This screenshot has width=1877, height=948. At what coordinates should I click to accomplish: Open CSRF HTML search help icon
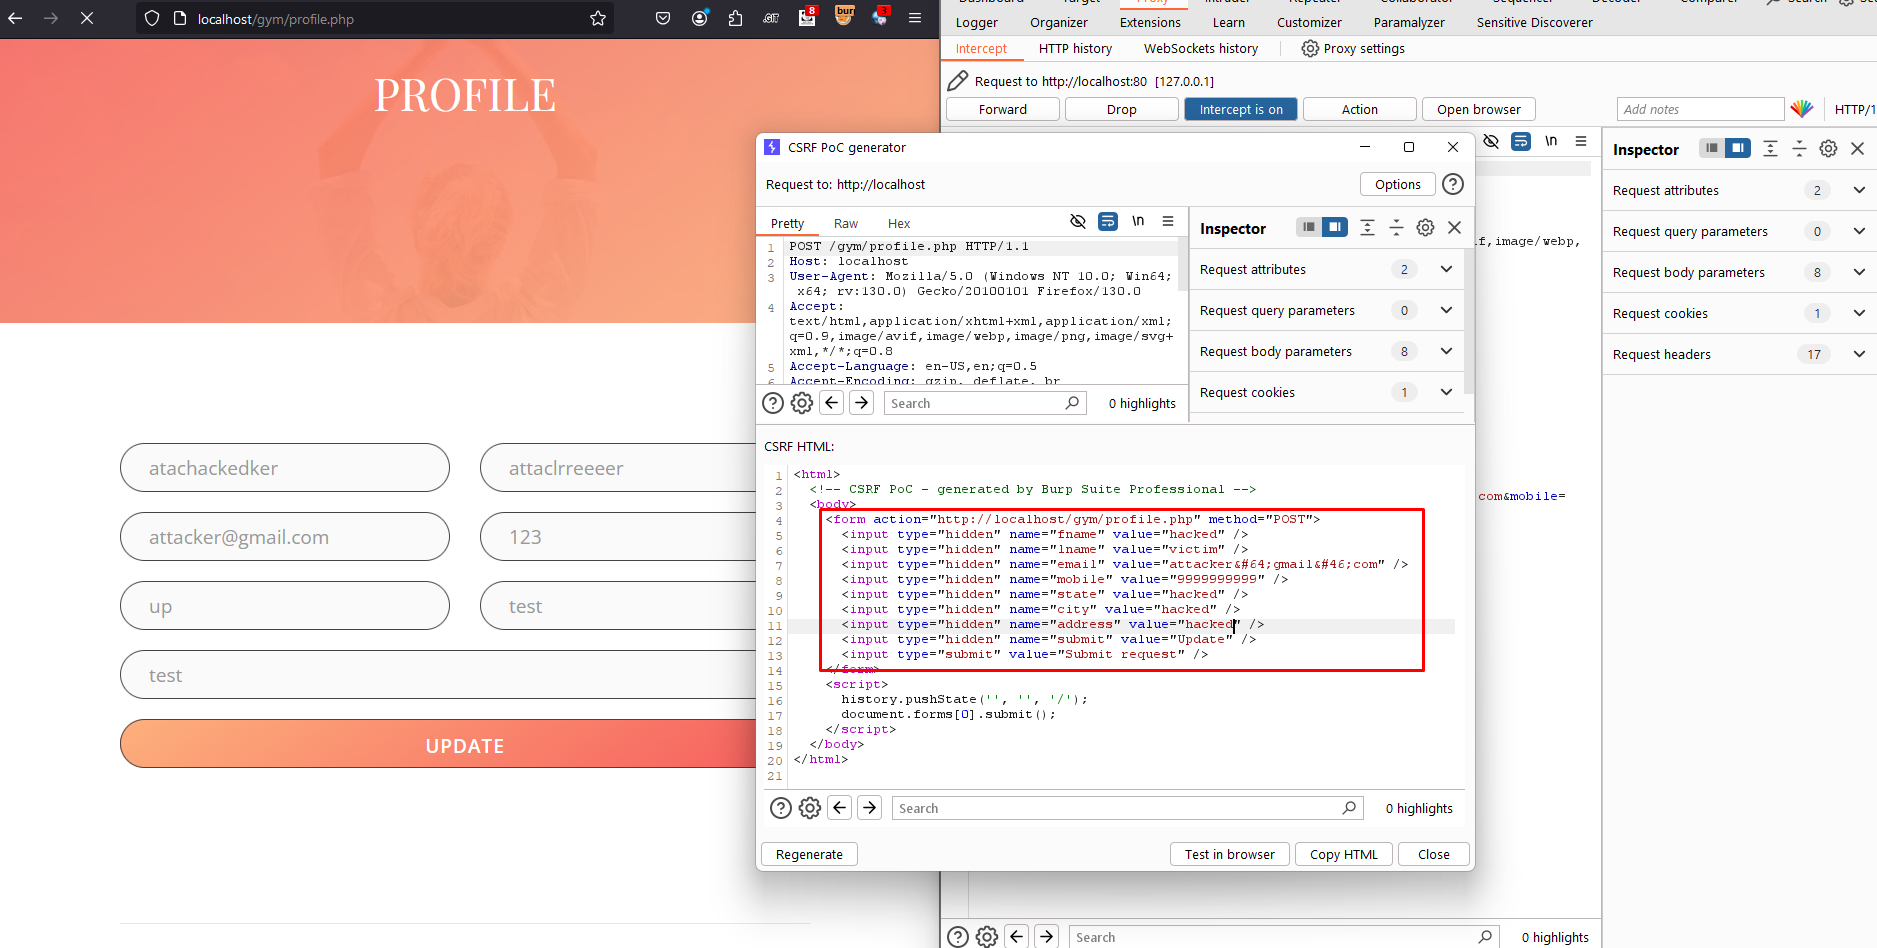[x=781, y=808]
